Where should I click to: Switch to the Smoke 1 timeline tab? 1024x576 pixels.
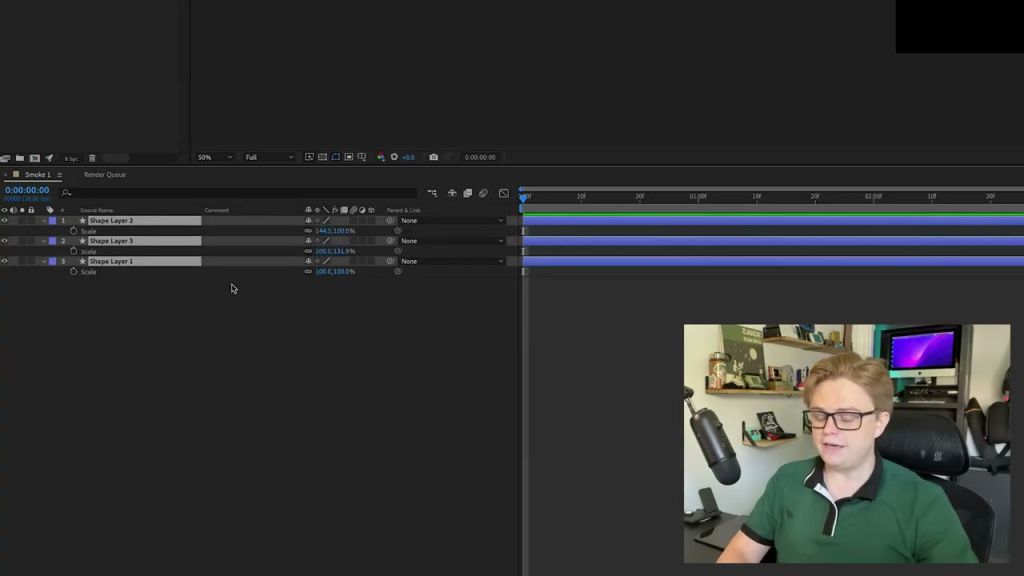point(37,175)
